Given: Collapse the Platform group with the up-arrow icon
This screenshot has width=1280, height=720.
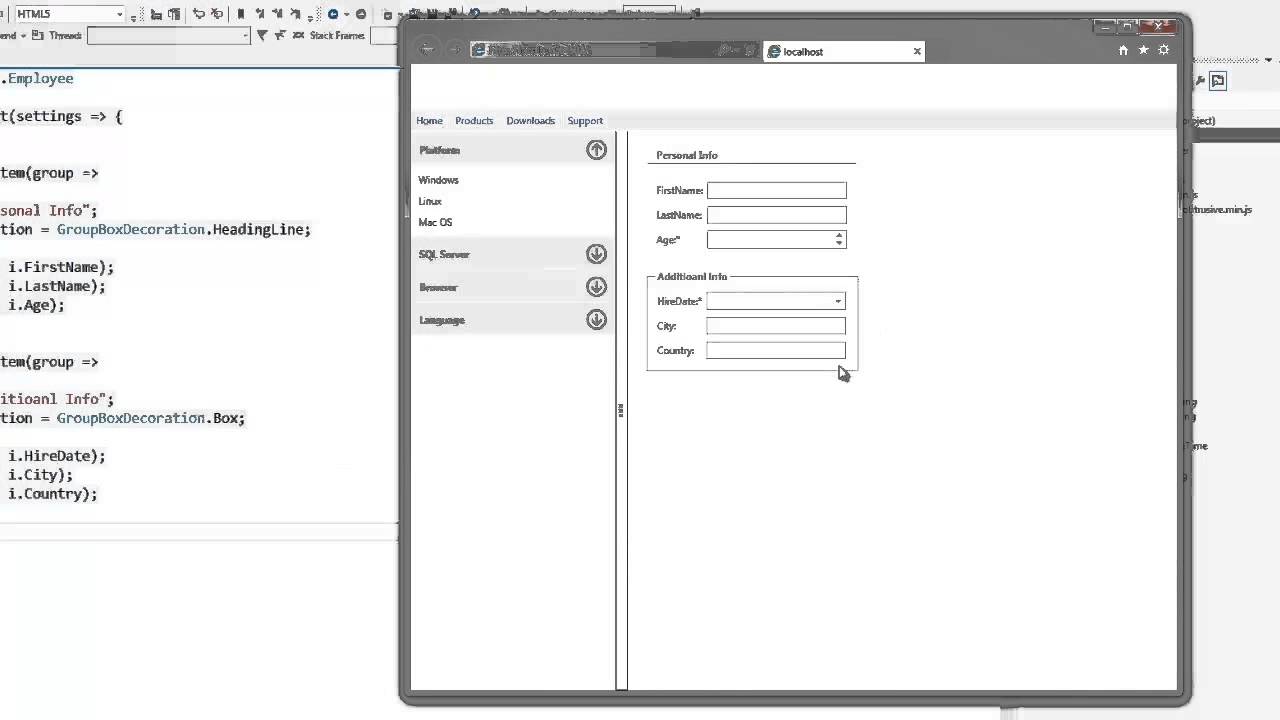Looking at the screenshot, I should [x=596, y=150].
